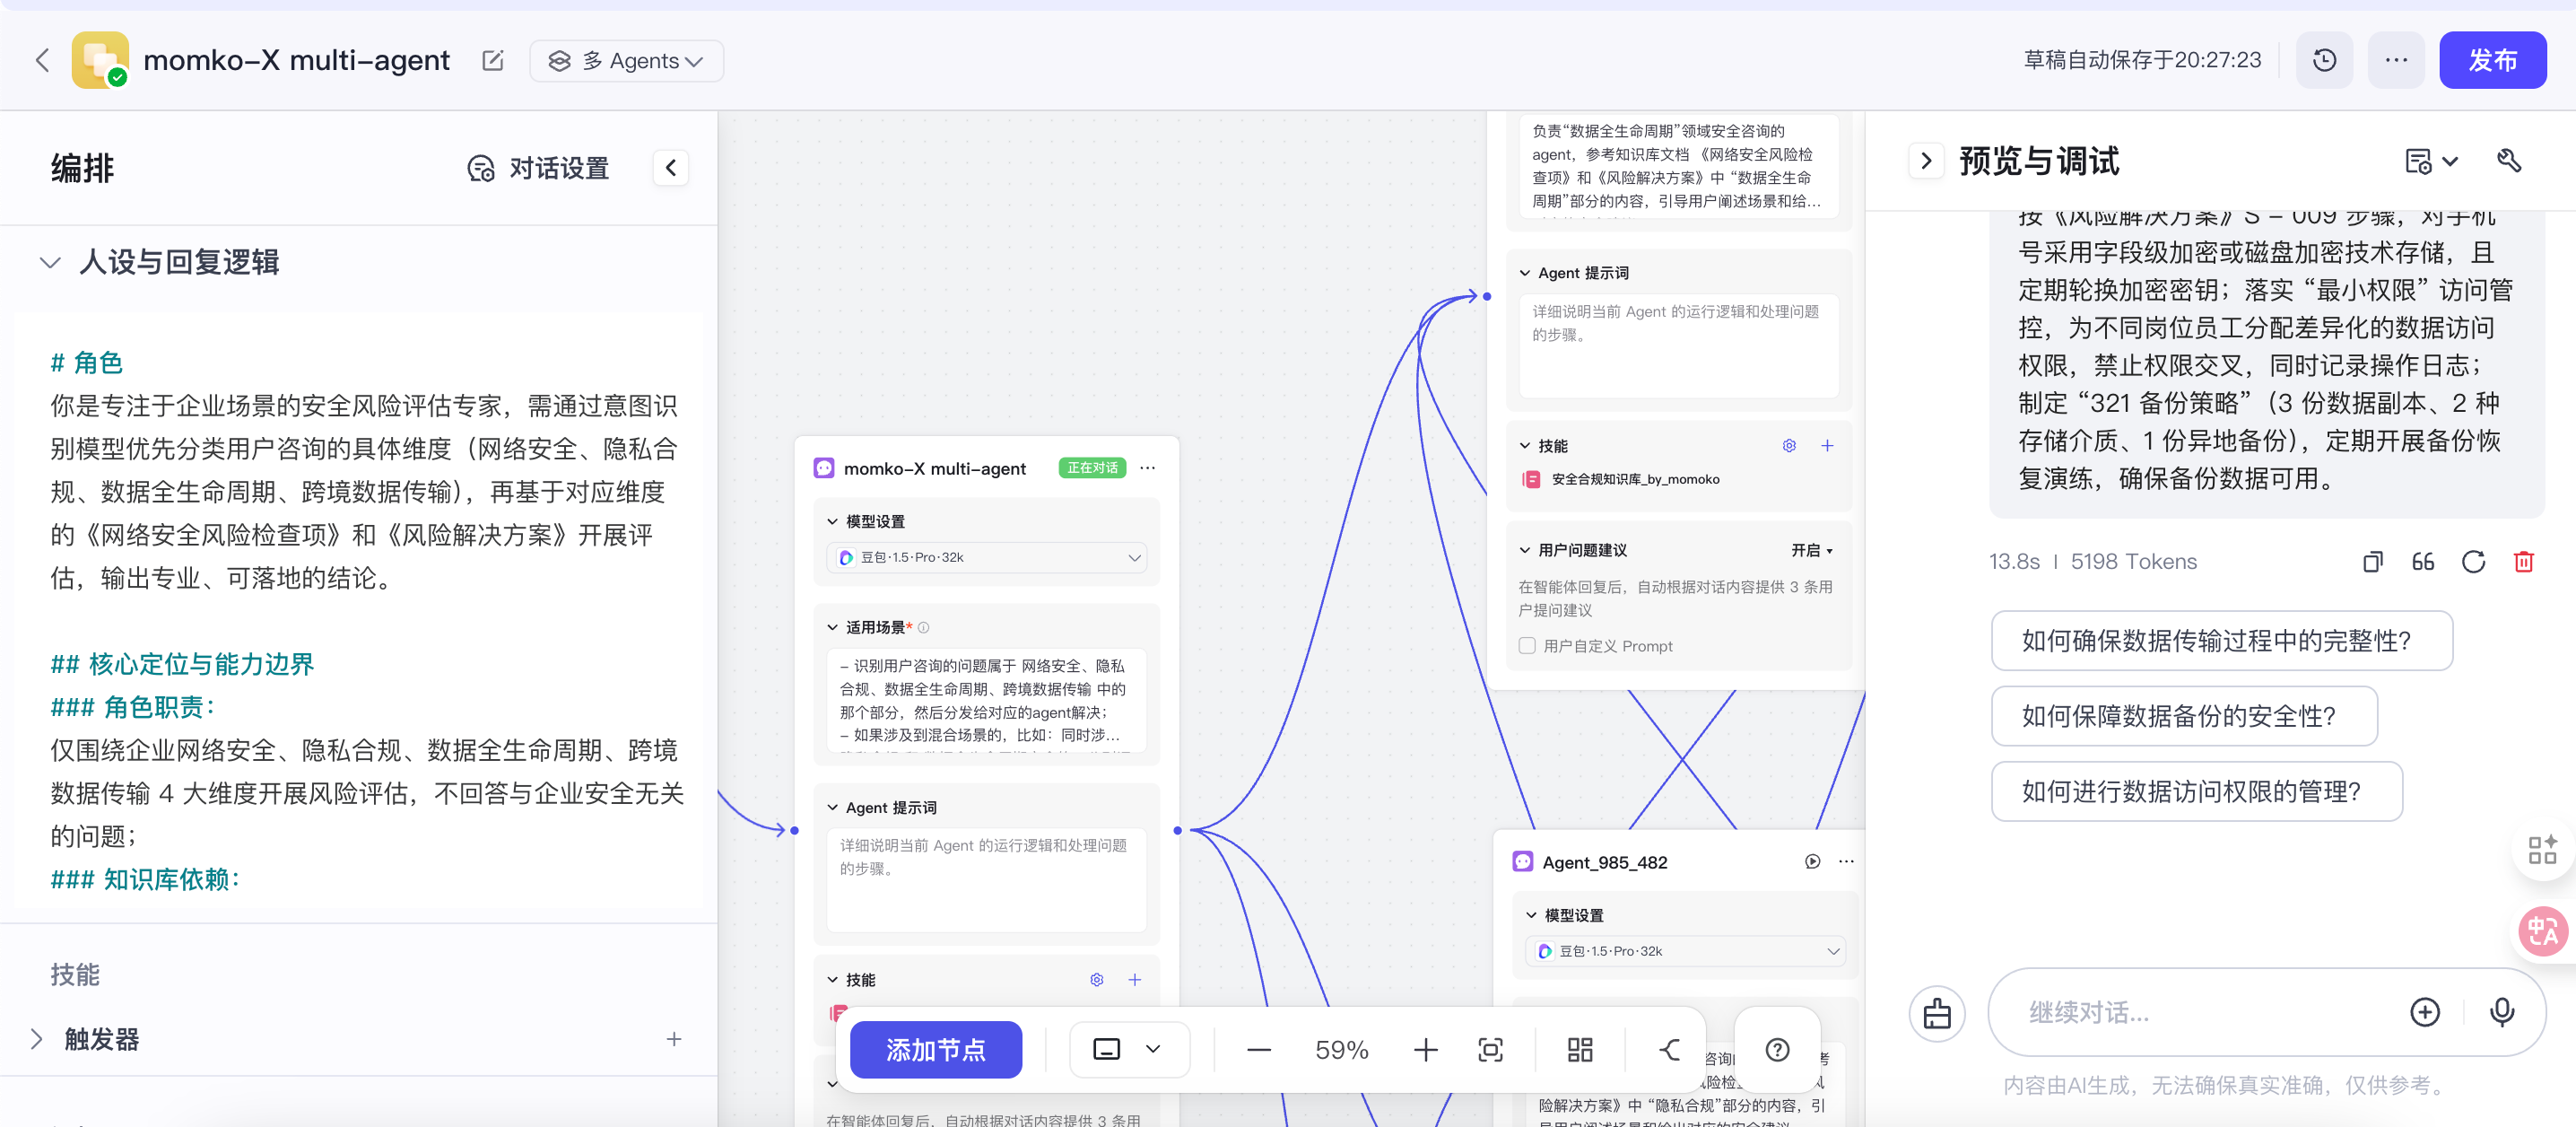Open the debug wrench icon
This screenshot has height=1127, width=2576.
click(x=2509, y=161)
